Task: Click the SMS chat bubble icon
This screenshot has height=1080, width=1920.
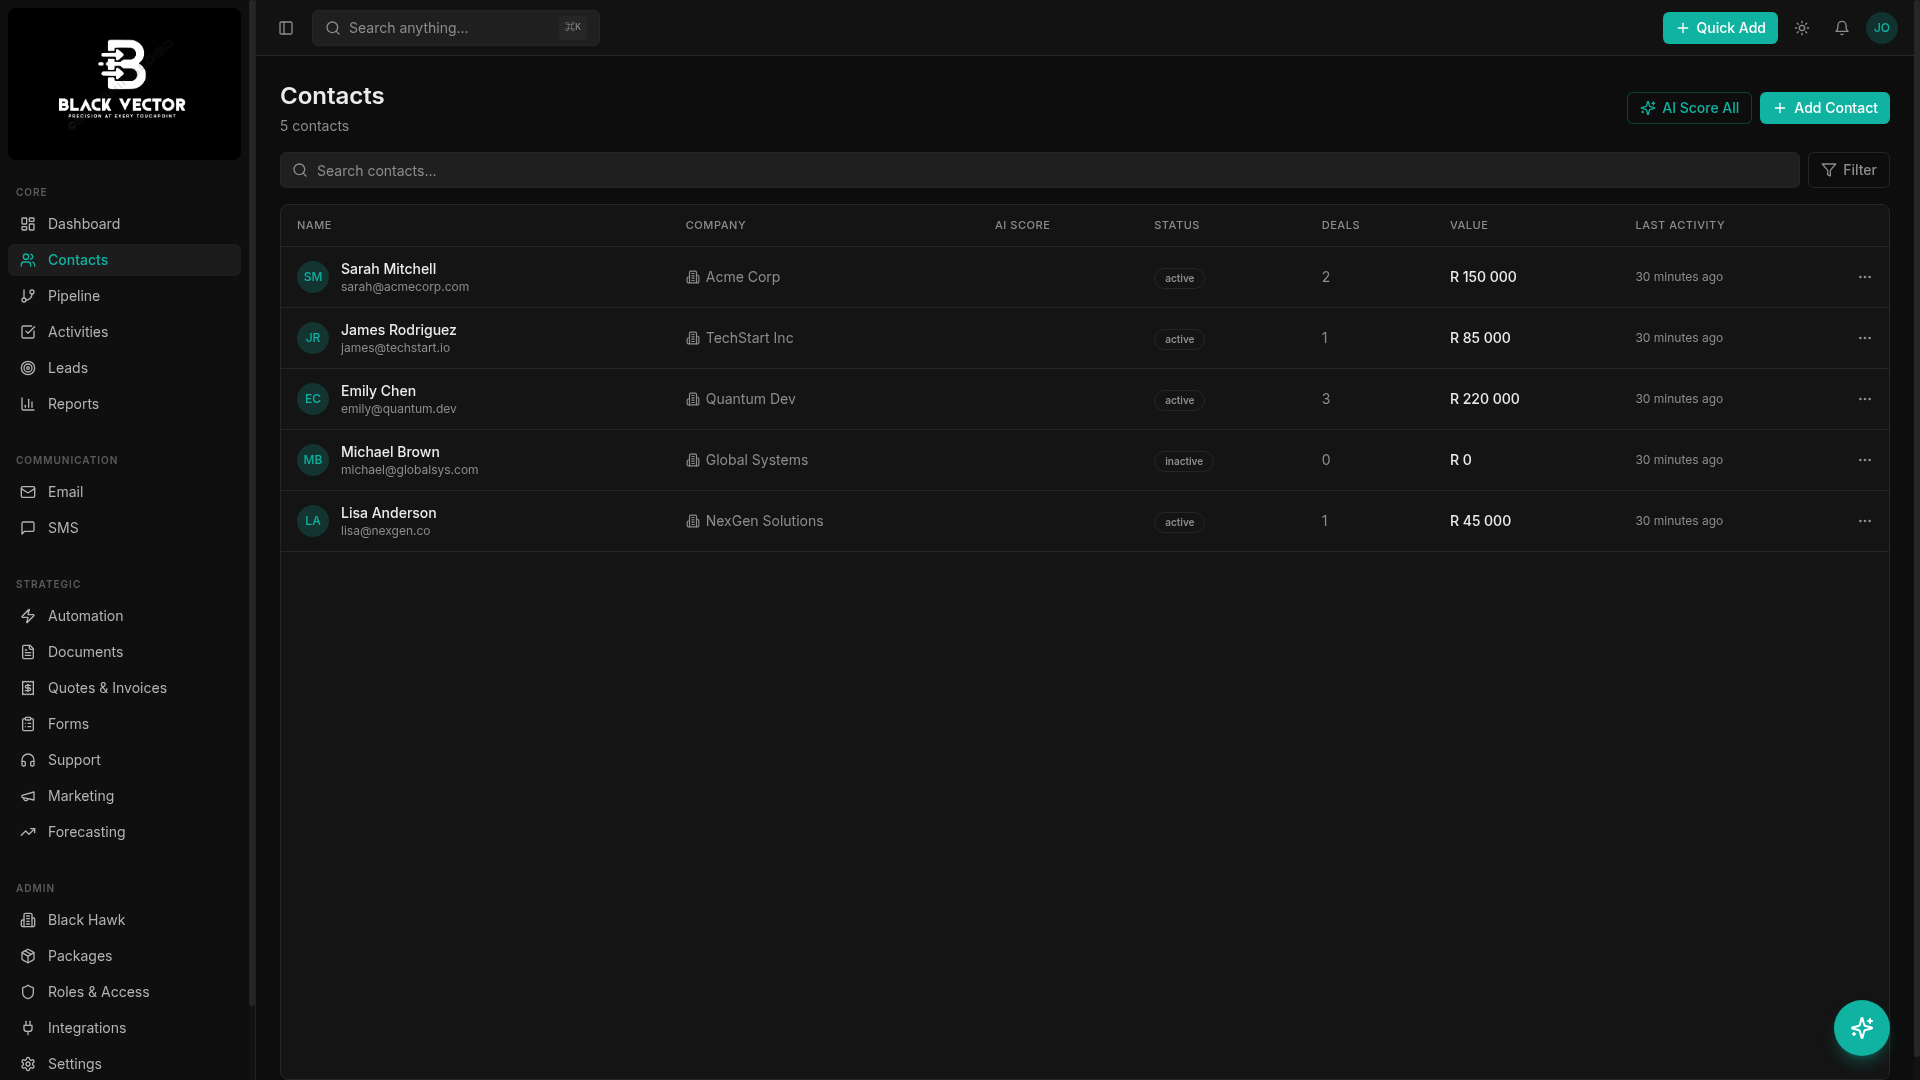Action: click(28, 528)
